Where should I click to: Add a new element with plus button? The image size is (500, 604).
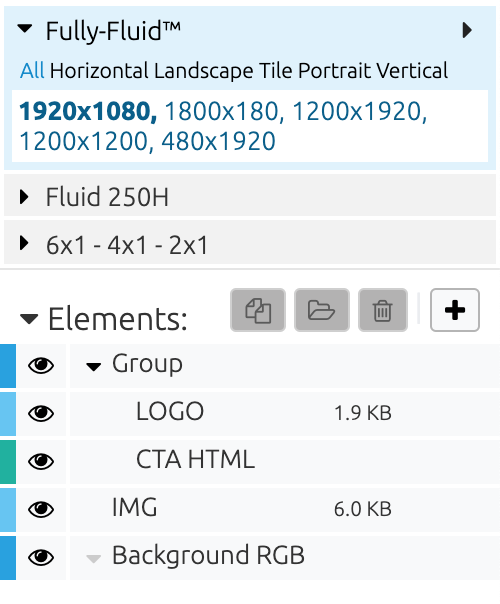pos(455,310)
